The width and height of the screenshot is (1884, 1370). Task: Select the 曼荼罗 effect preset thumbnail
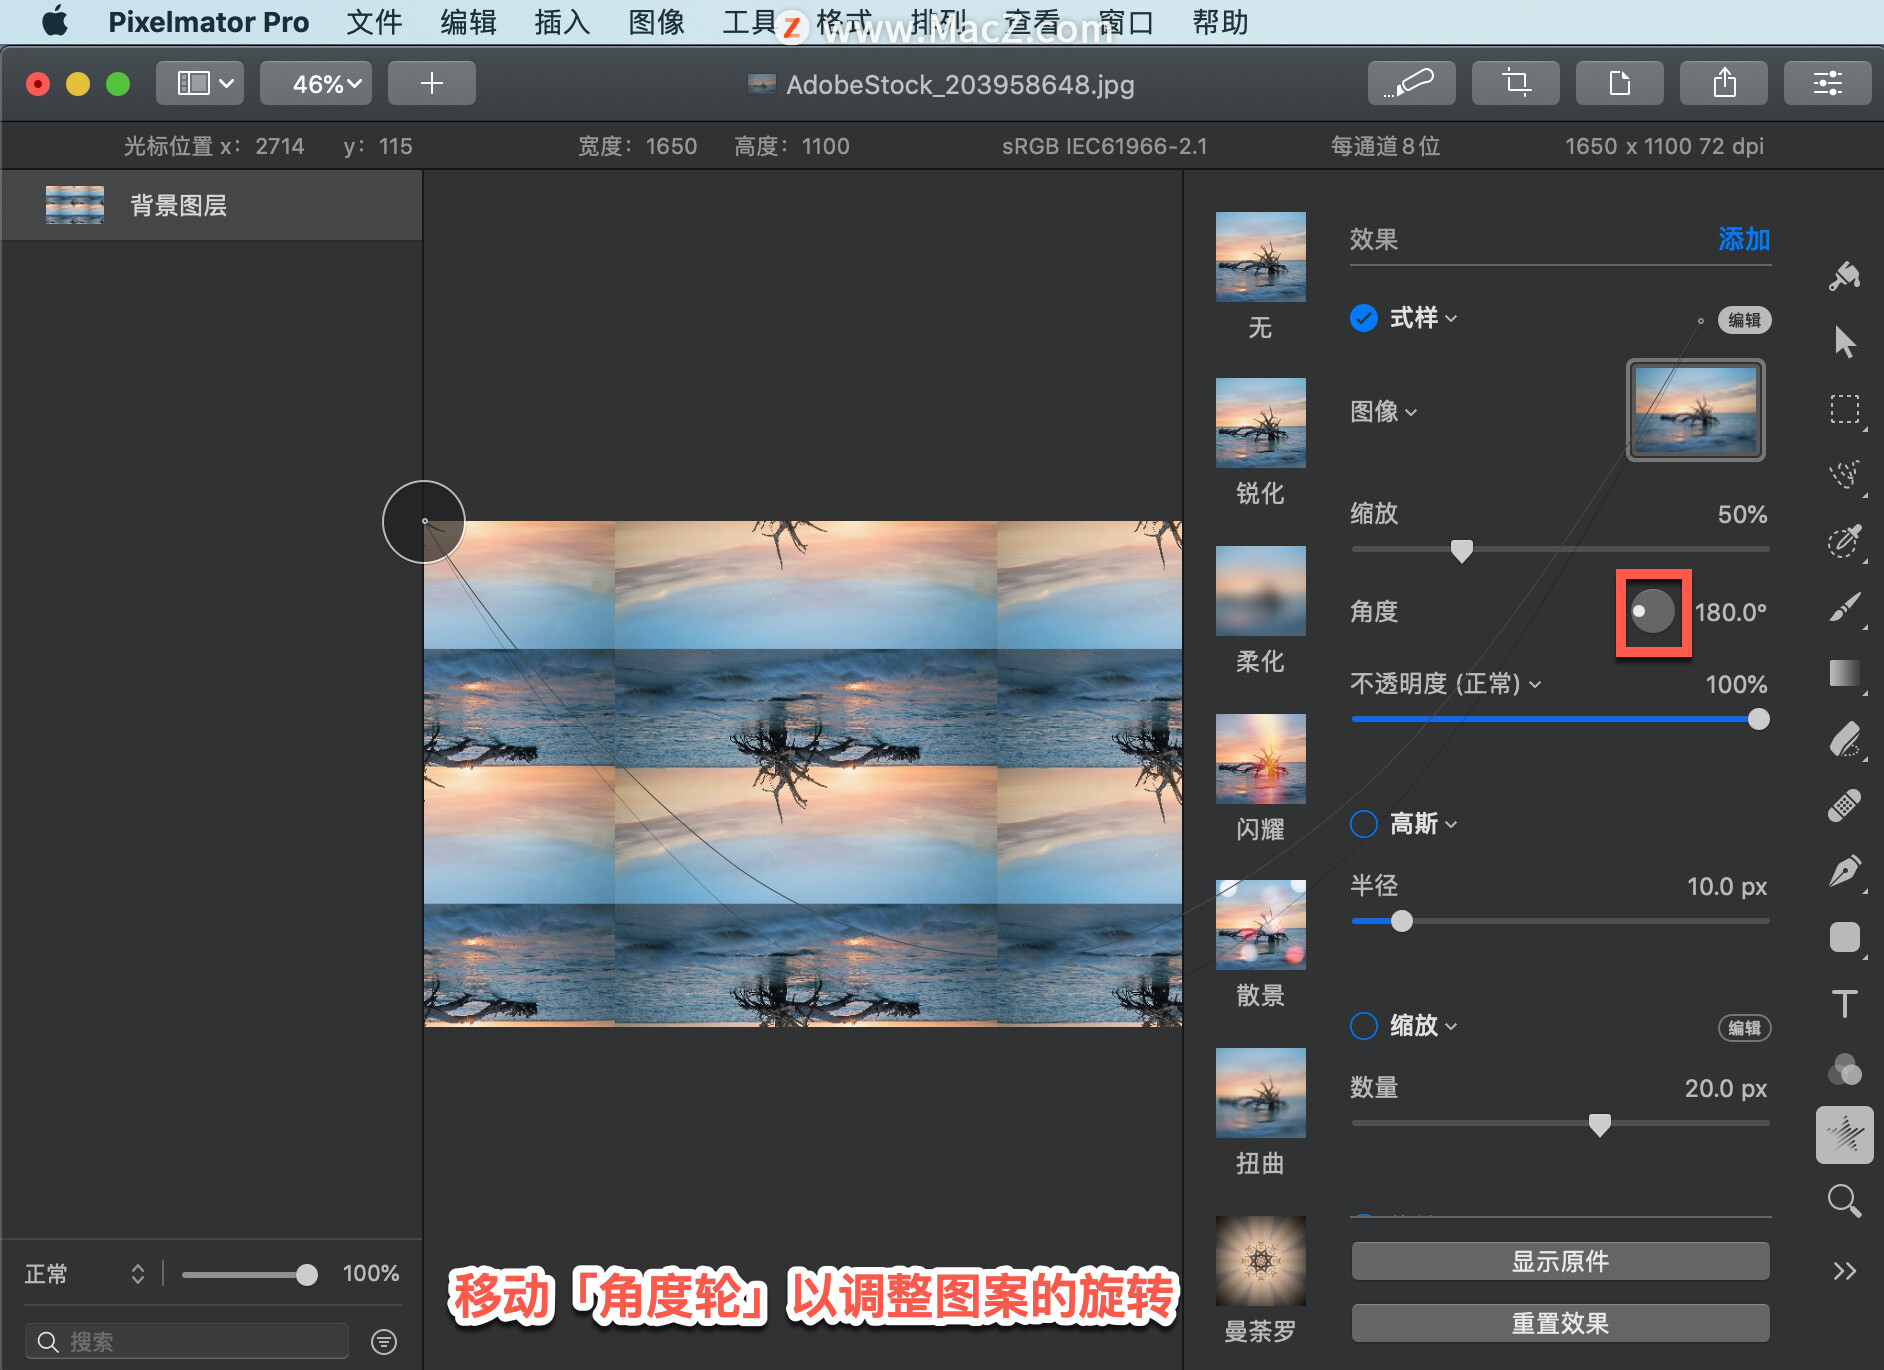tap(1260, 1260)
